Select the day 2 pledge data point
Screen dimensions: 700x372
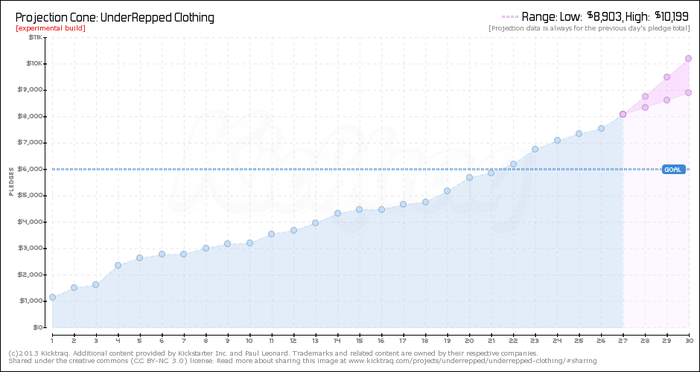tap(74, 287)
